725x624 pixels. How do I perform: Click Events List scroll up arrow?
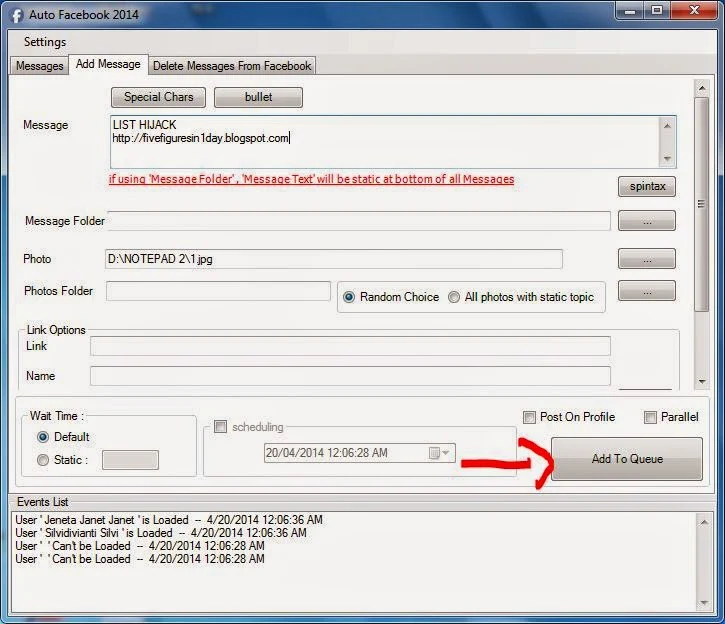[704, 522]
